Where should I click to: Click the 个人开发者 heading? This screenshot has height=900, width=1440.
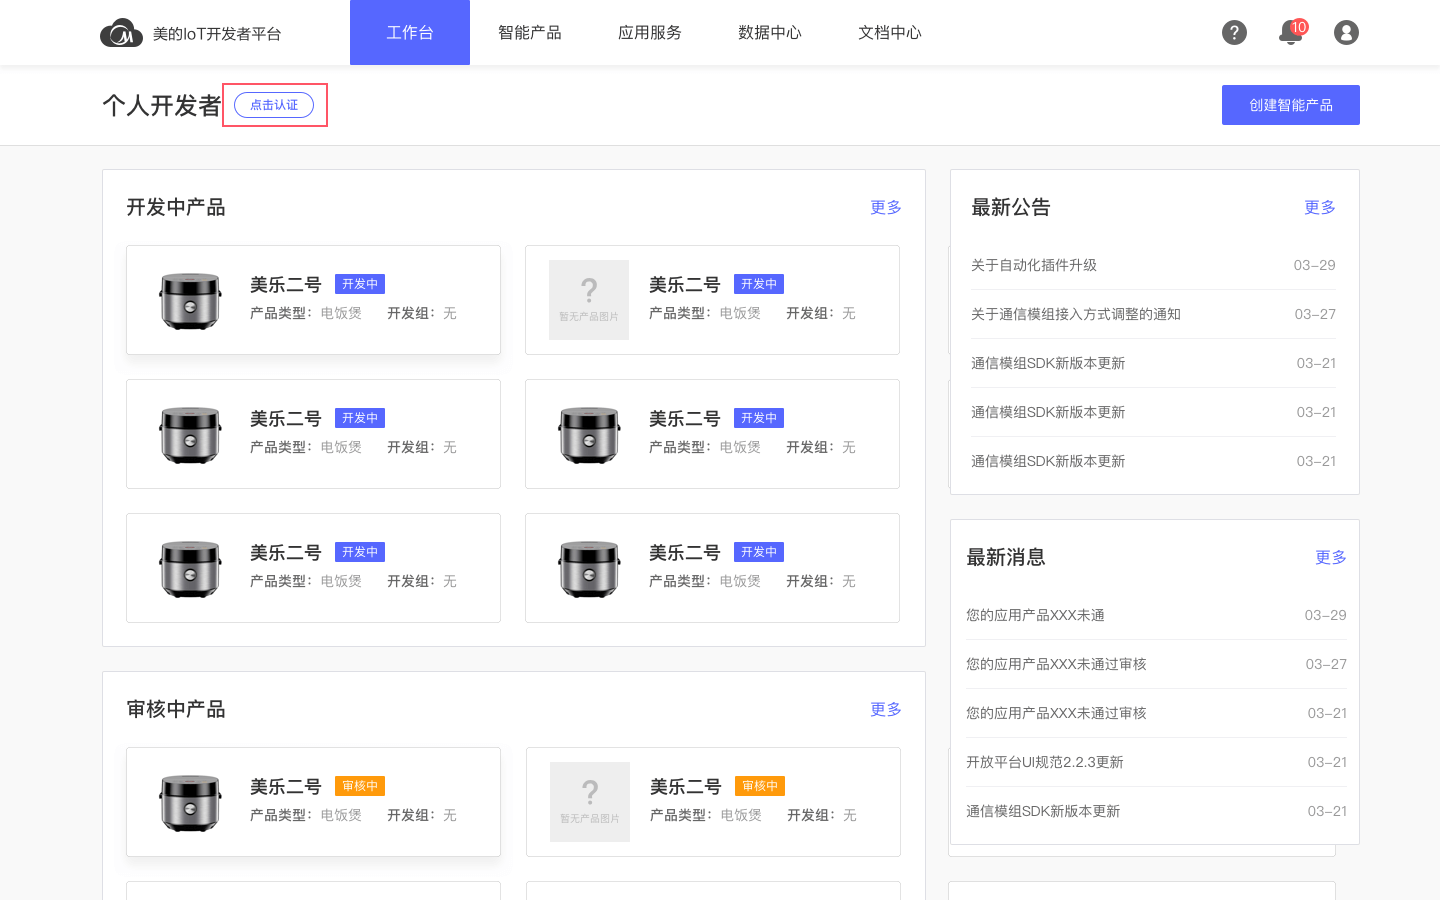pos(161,106)
